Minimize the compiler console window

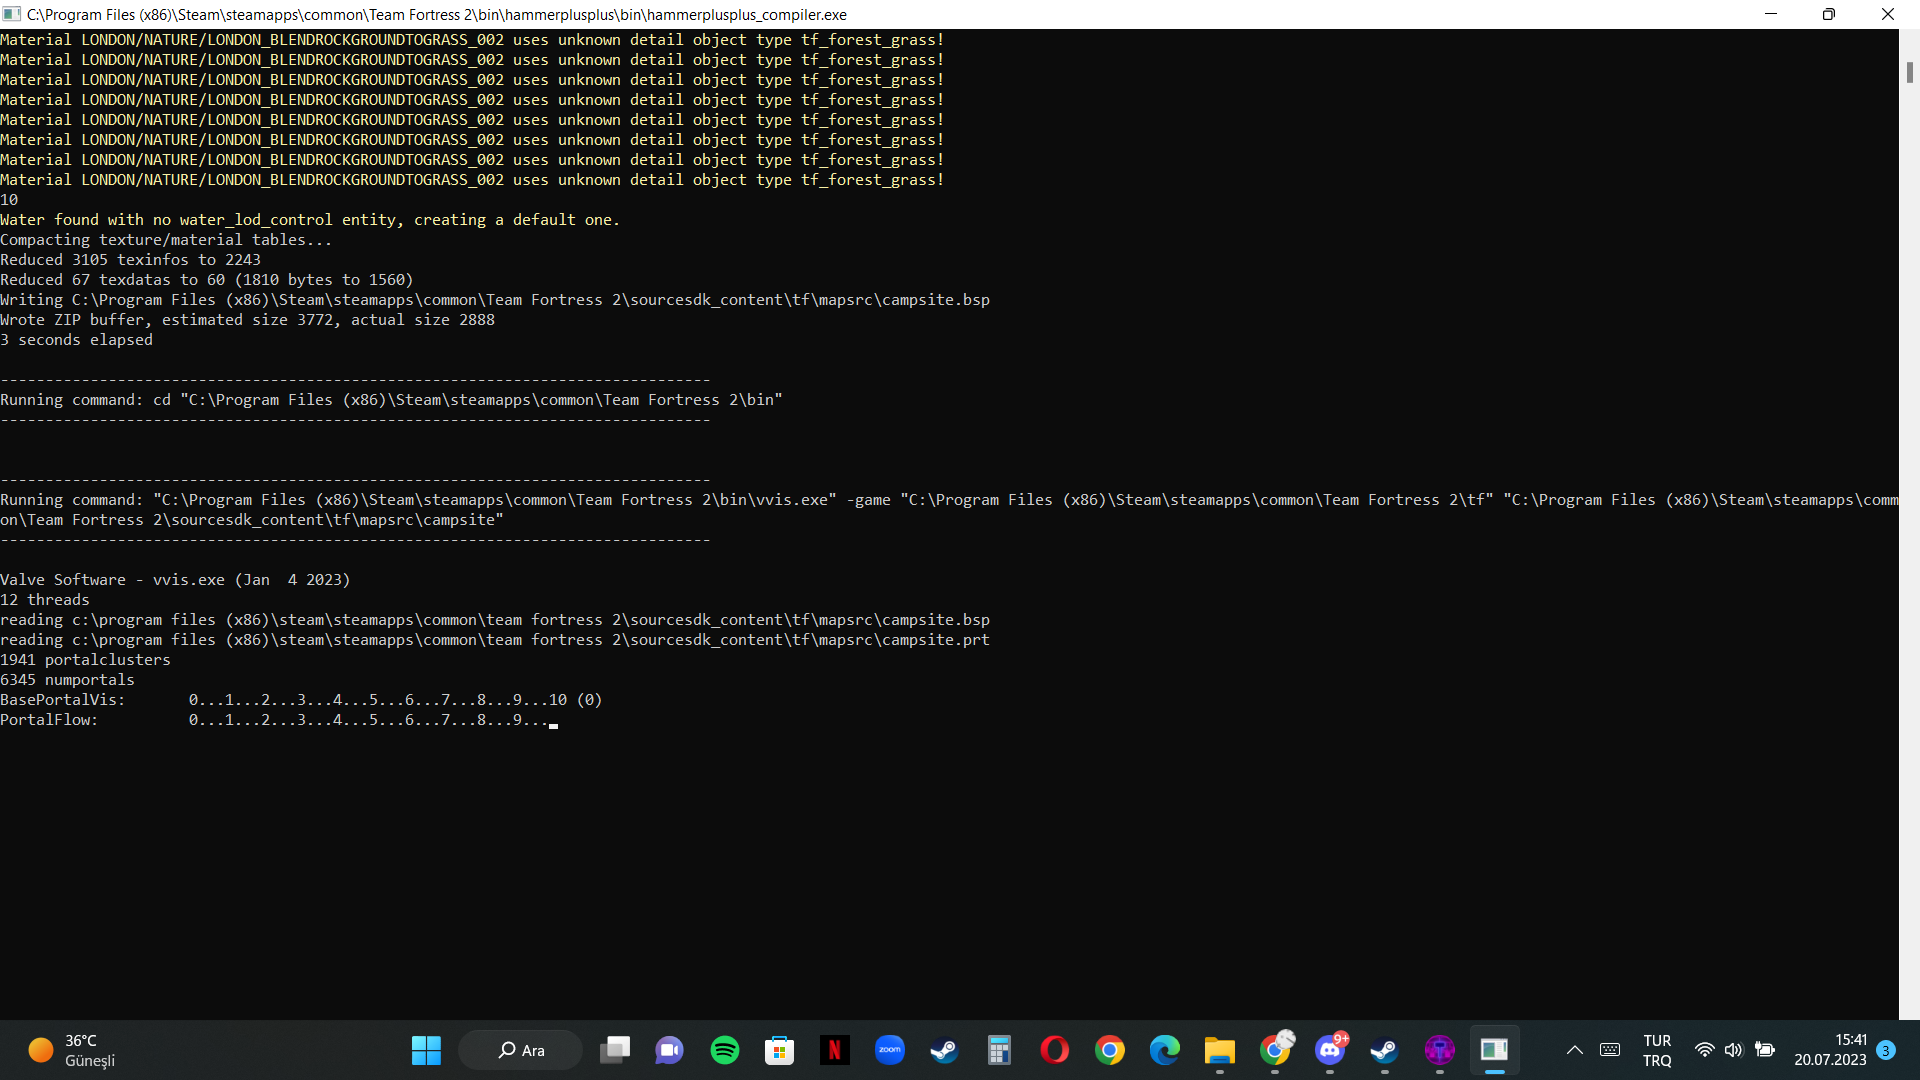click(x=1771, y=14)
